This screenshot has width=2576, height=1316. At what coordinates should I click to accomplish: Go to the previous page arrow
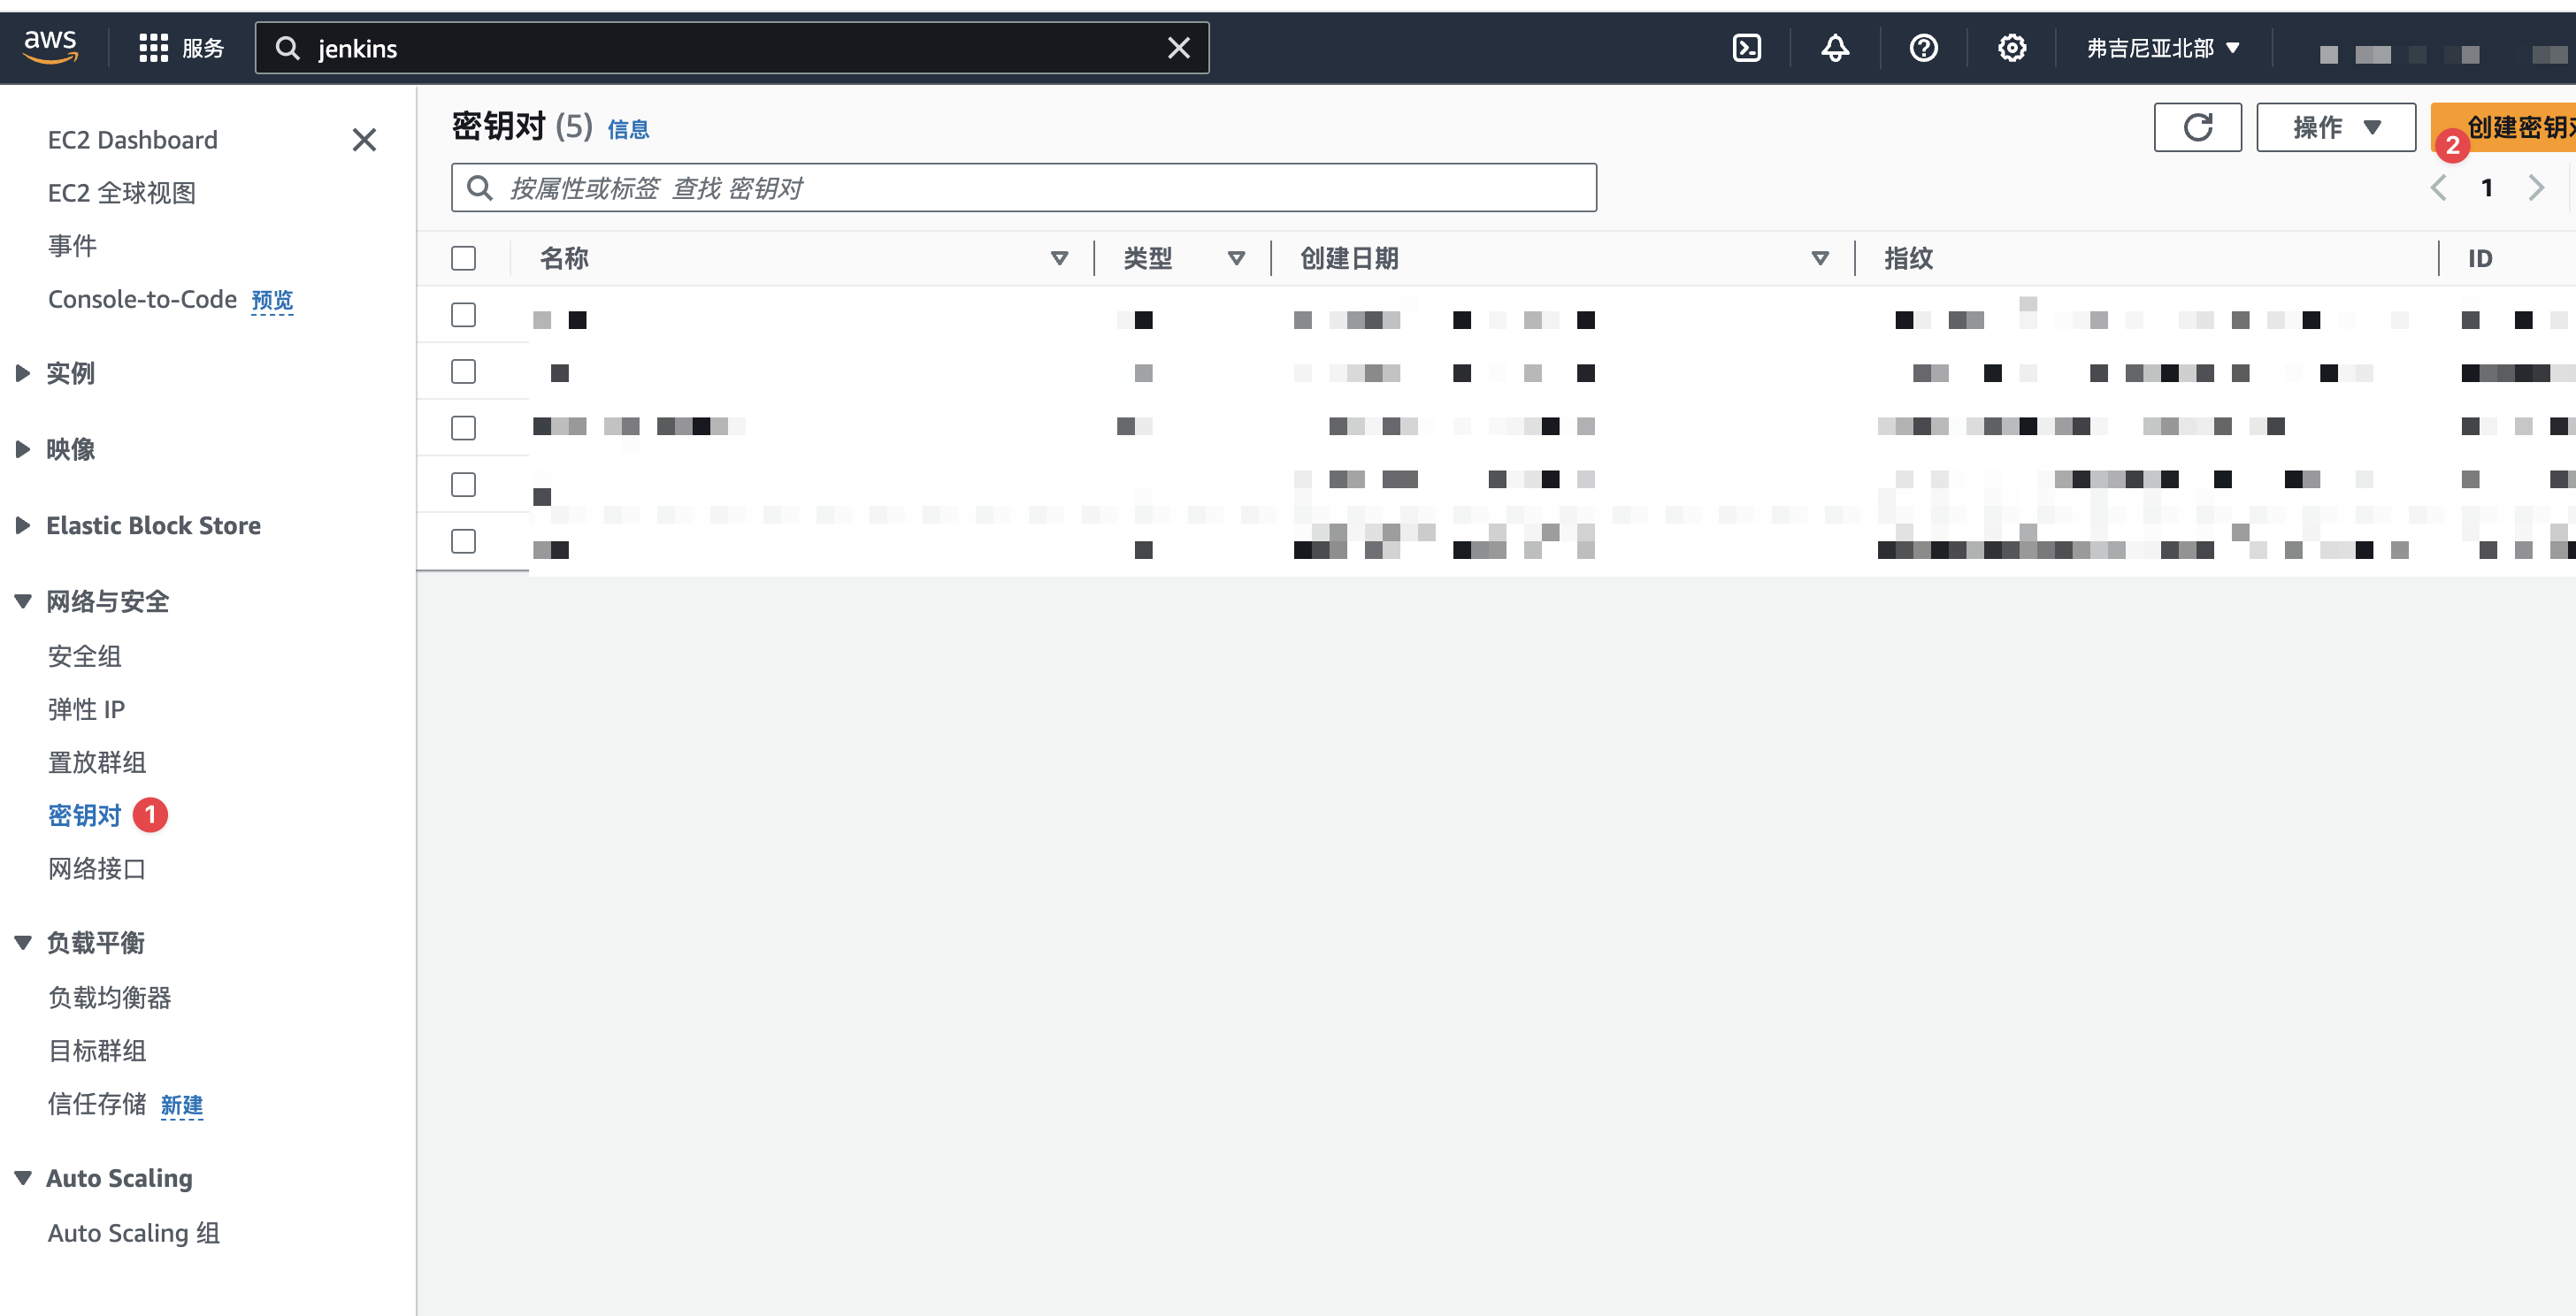2438,188
